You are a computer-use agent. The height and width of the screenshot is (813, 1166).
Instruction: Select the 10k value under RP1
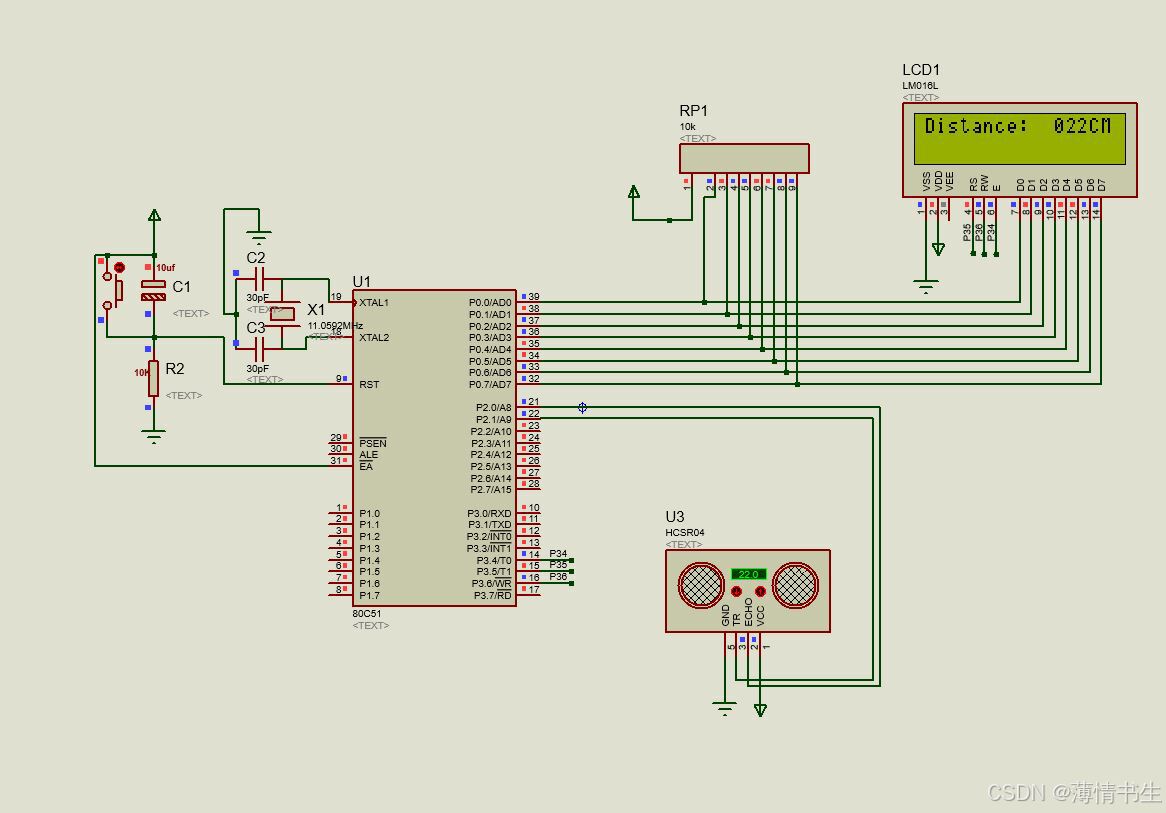(x=687, y=126)
